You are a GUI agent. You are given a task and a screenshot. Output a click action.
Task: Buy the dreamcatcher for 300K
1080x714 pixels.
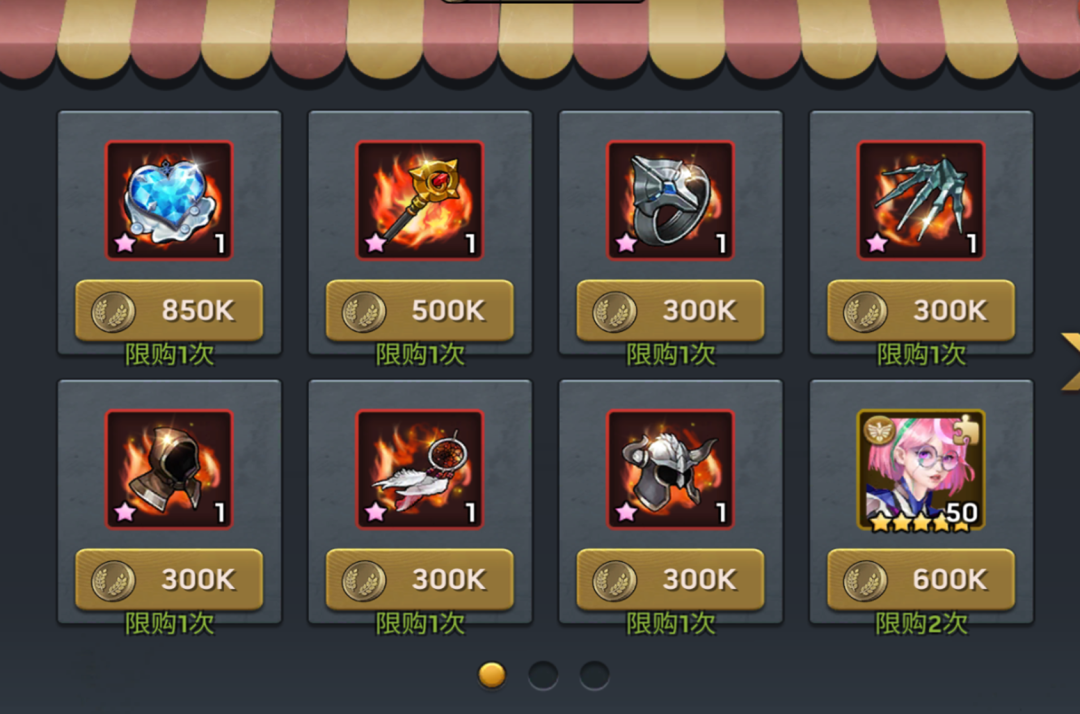tap(419, 579)
